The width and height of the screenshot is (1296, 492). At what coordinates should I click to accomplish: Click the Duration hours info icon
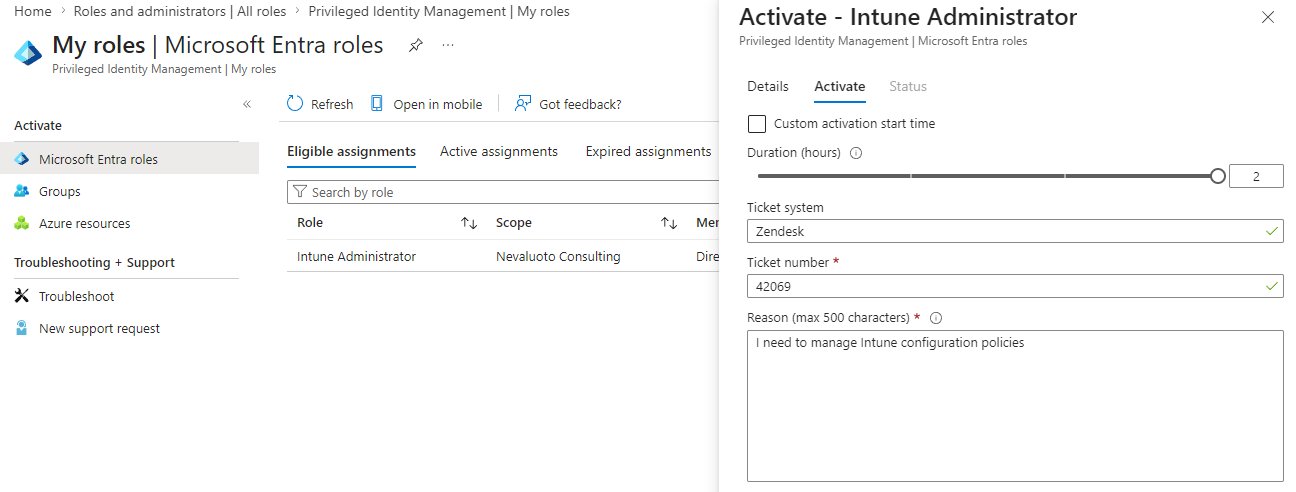coord(856,154)
